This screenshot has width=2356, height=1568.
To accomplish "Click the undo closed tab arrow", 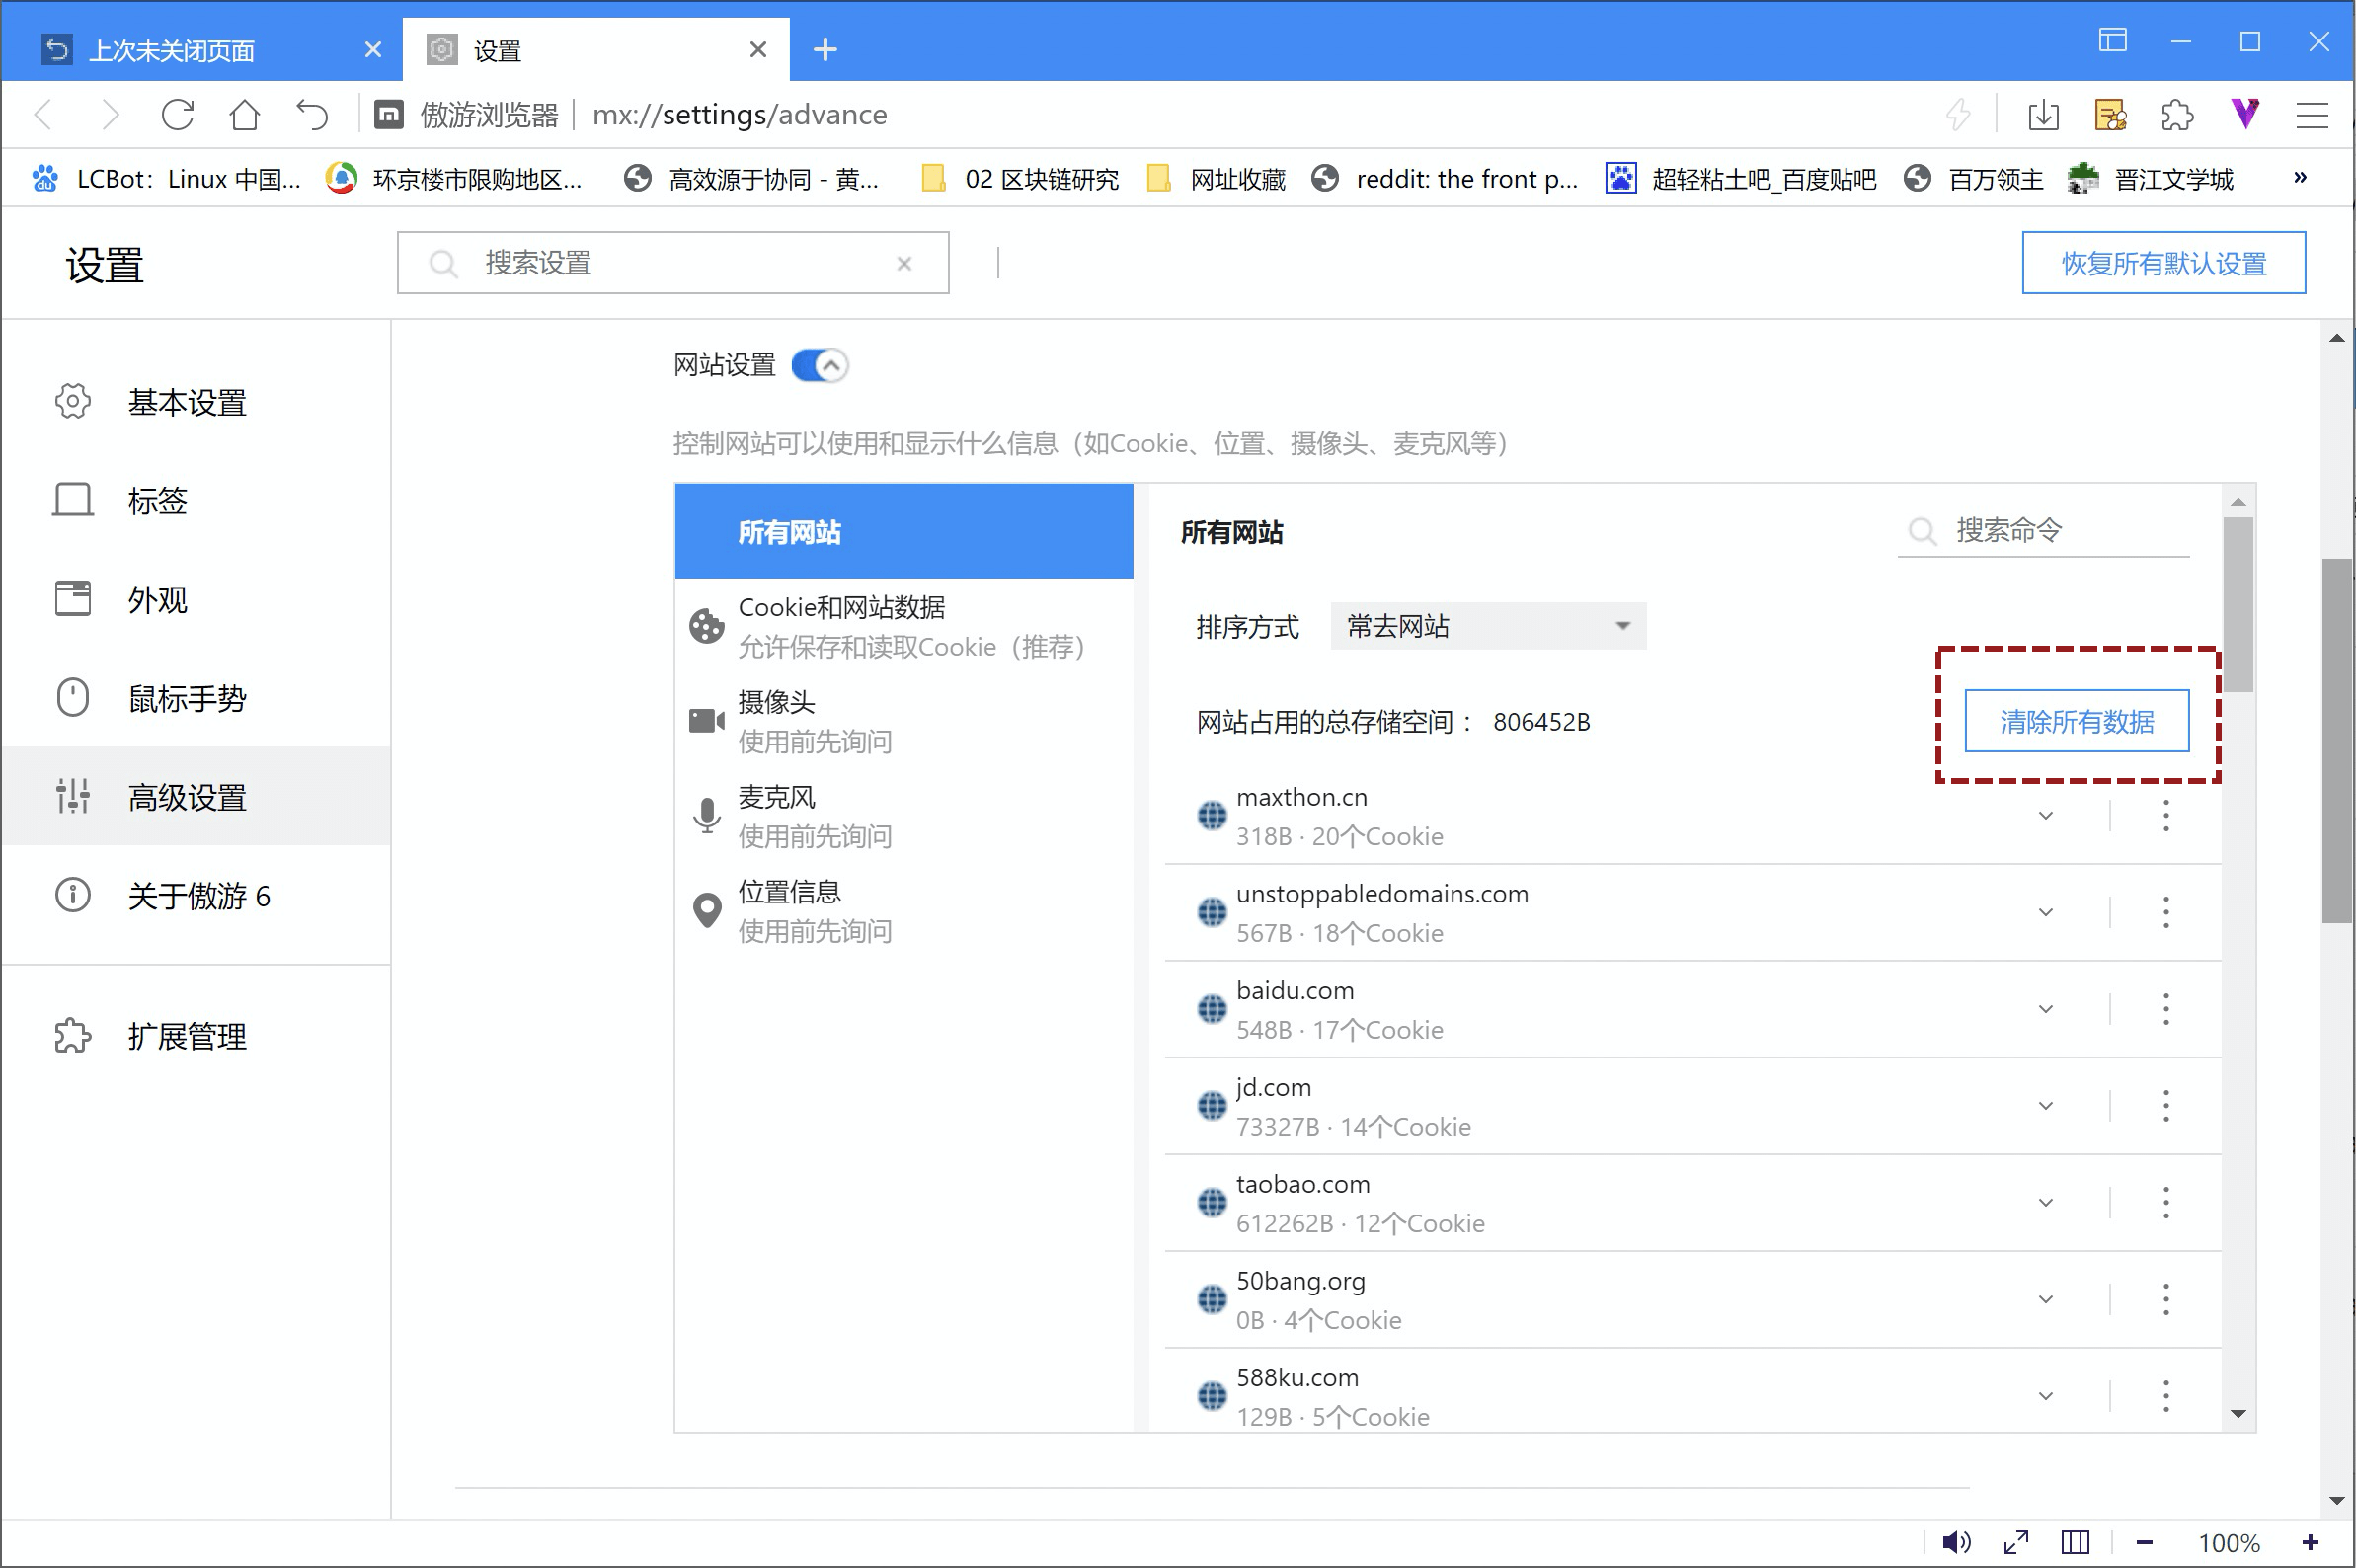I will point(312,115).
